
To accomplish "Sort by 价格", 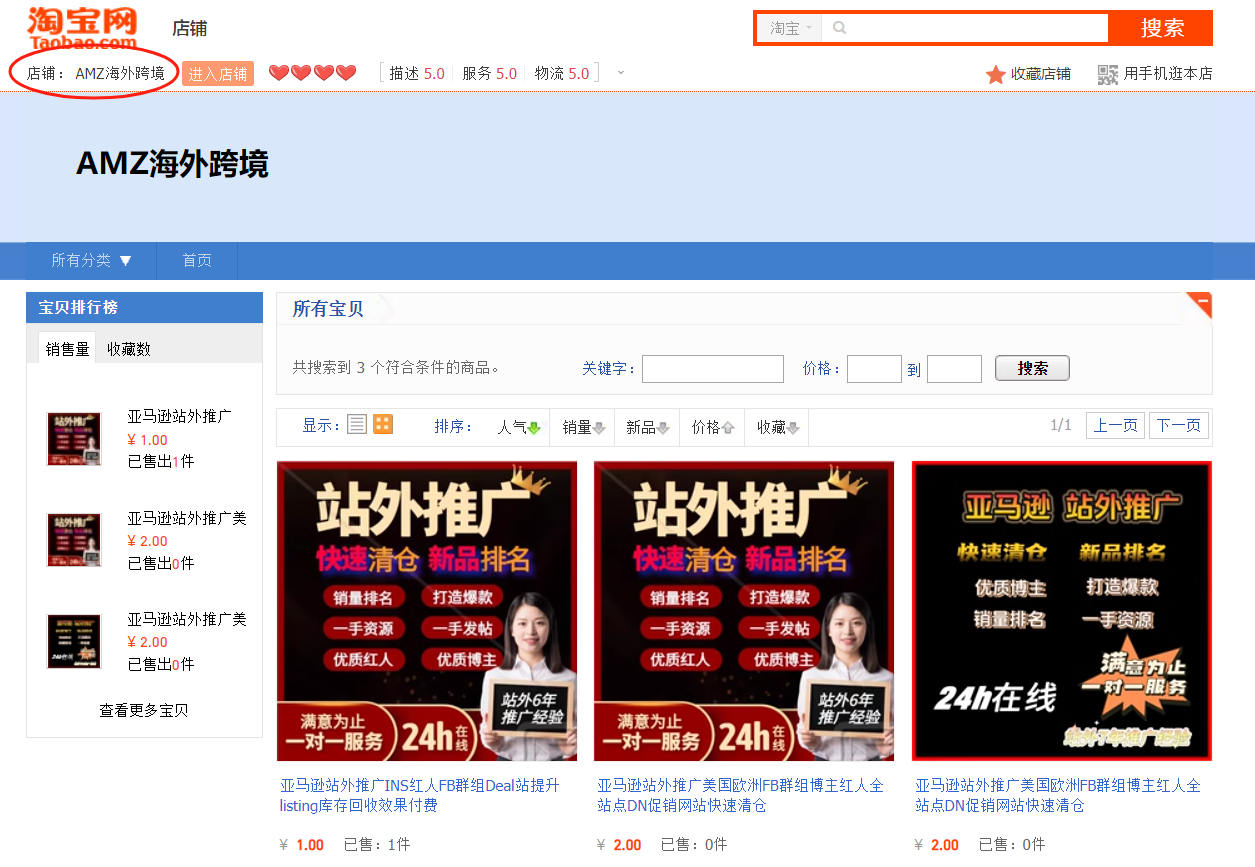I will [x=713, y=427].
